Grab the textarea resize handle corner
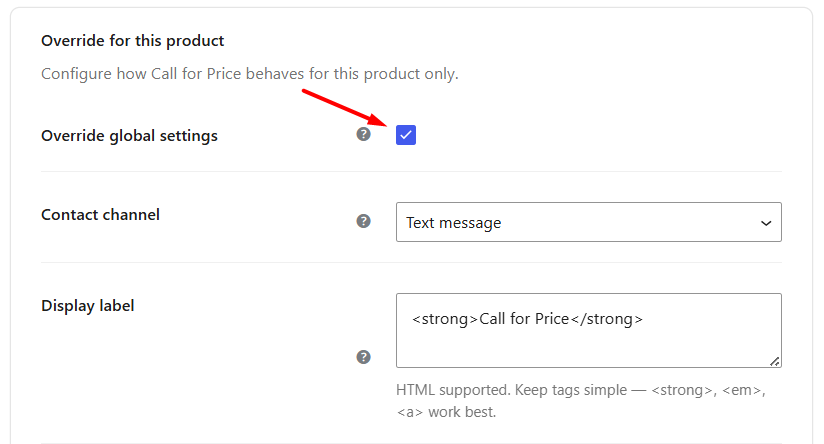Viewport: 824px width, 444px height. 775,362
